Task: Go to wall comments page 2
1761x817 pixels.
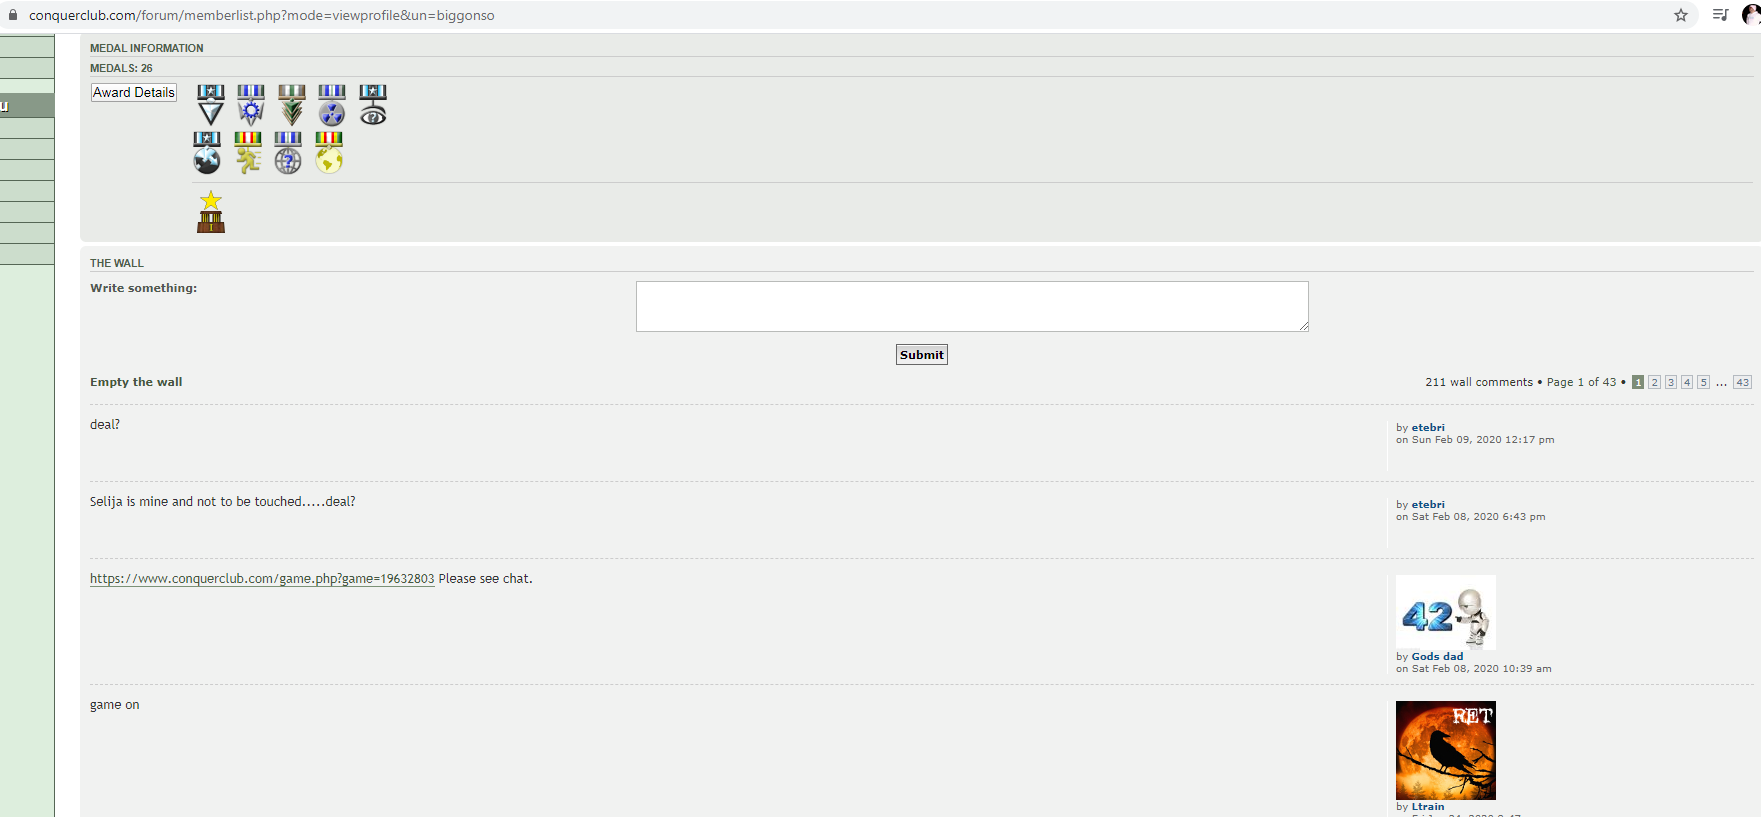Action: [1654, 382]
